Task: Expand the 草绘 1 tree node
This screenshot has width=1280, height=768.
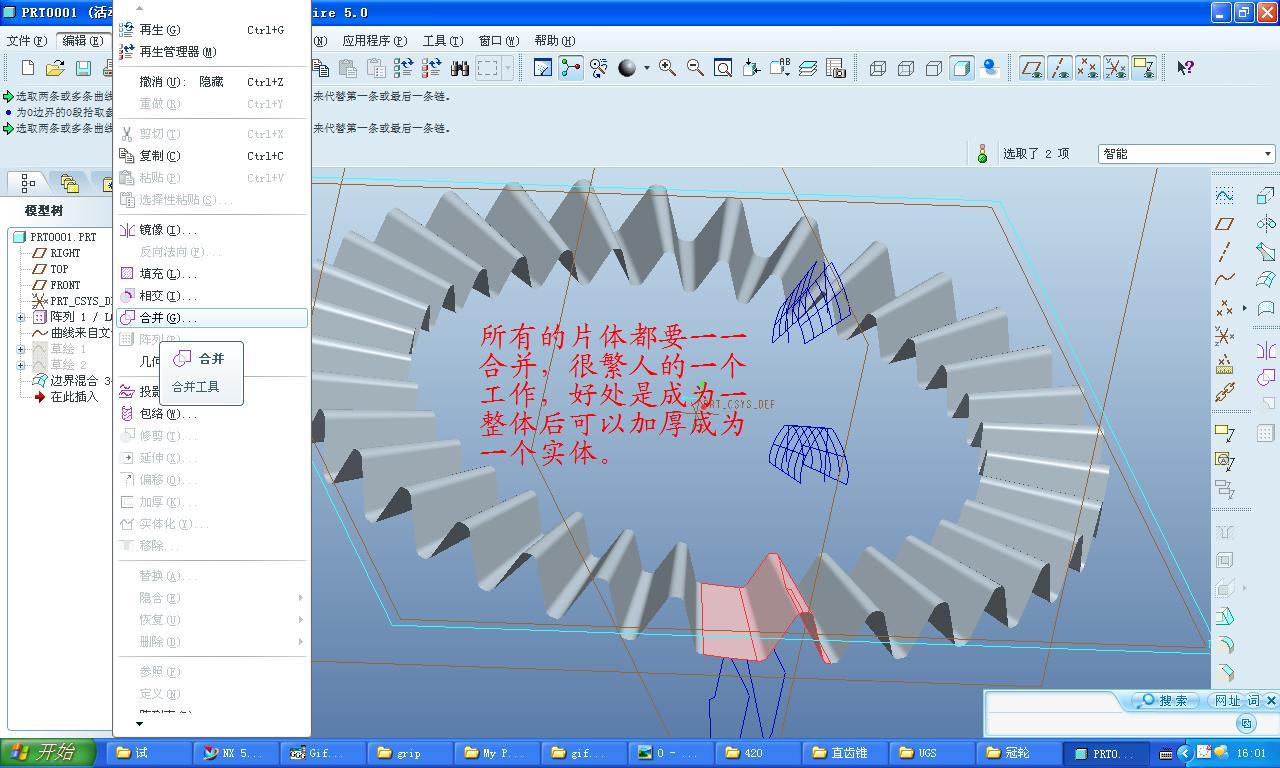Action: (21, 349)
